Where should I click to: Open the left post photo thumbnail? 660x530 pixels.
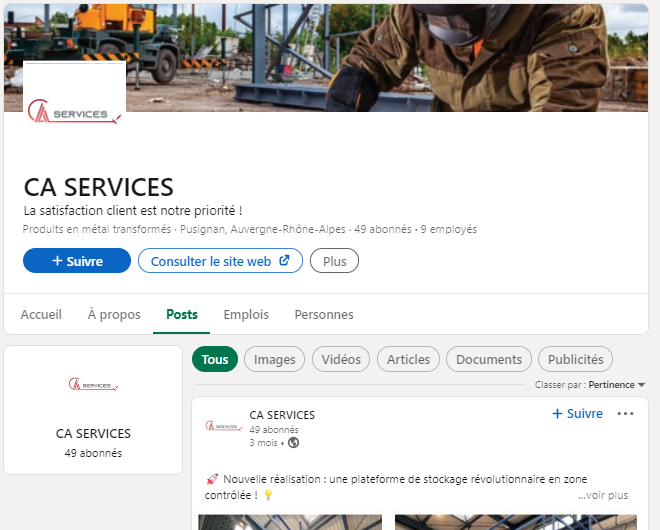[x=290, y=522]
